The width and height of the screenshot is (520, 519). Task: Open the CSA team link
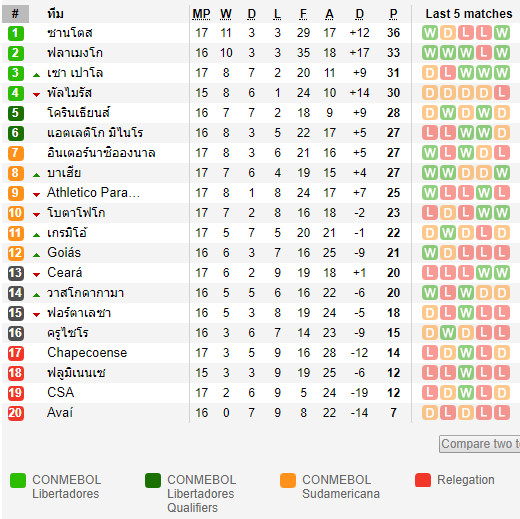[60, 393]
